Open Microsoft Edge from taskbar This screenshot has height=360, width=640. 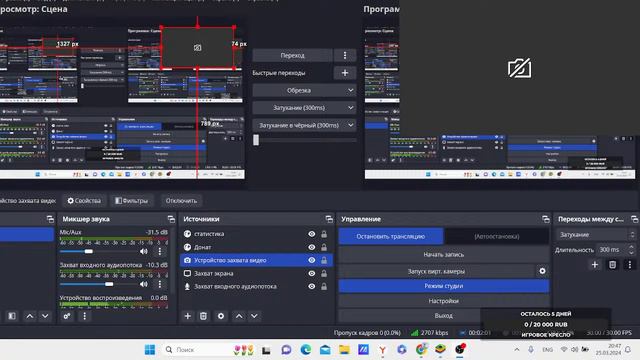click(x=306, y=350)
